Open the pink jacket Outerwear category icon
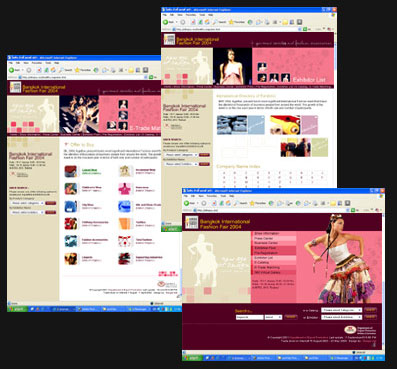 click(124, 189)
